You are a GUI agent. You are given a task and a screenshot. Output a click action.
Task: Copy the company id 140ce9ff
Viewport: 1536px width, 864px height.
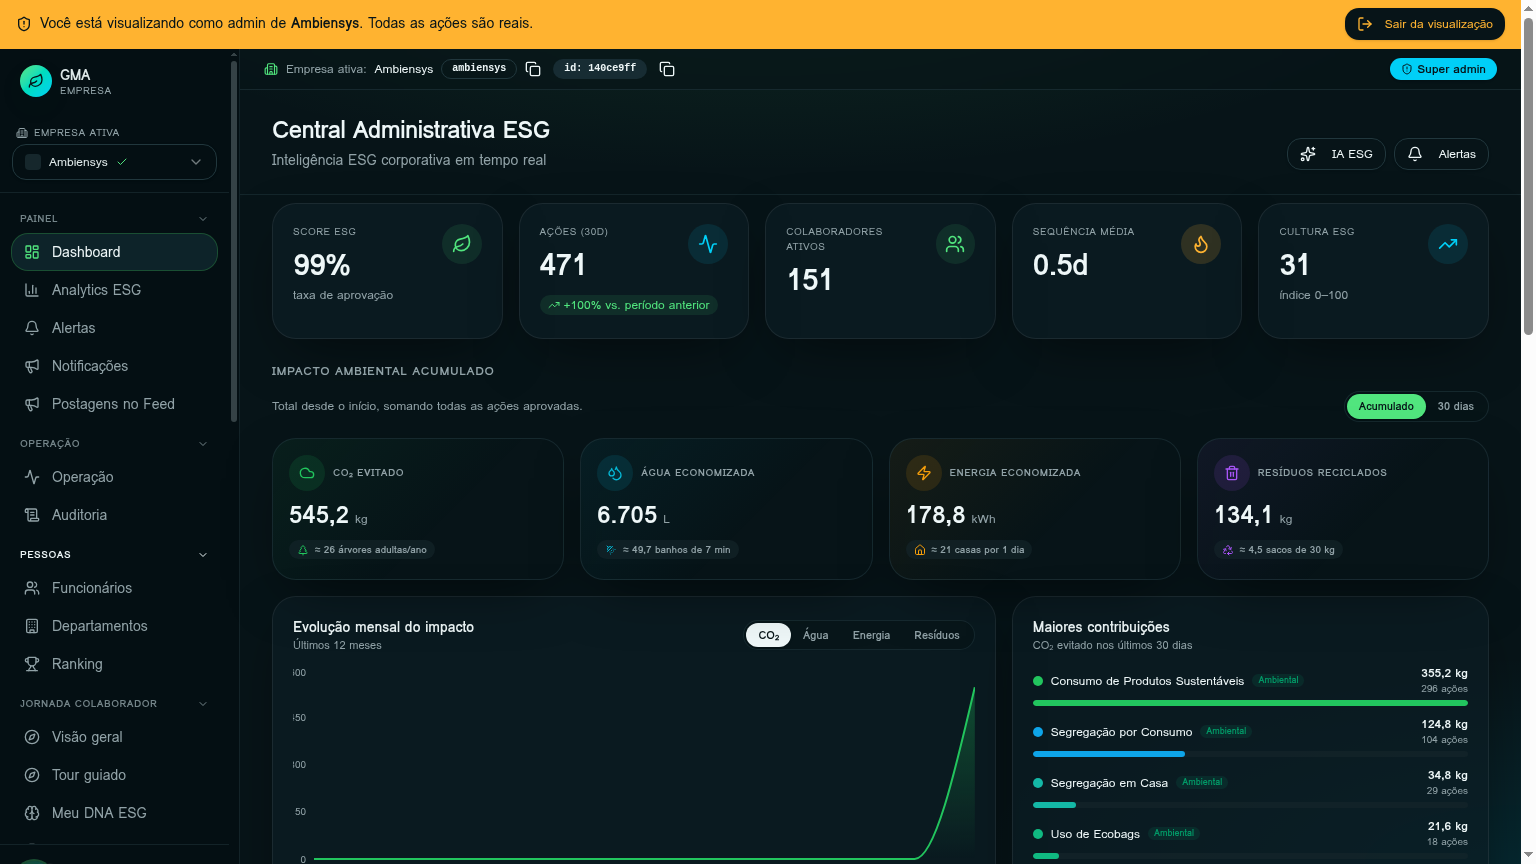(667, 69)
